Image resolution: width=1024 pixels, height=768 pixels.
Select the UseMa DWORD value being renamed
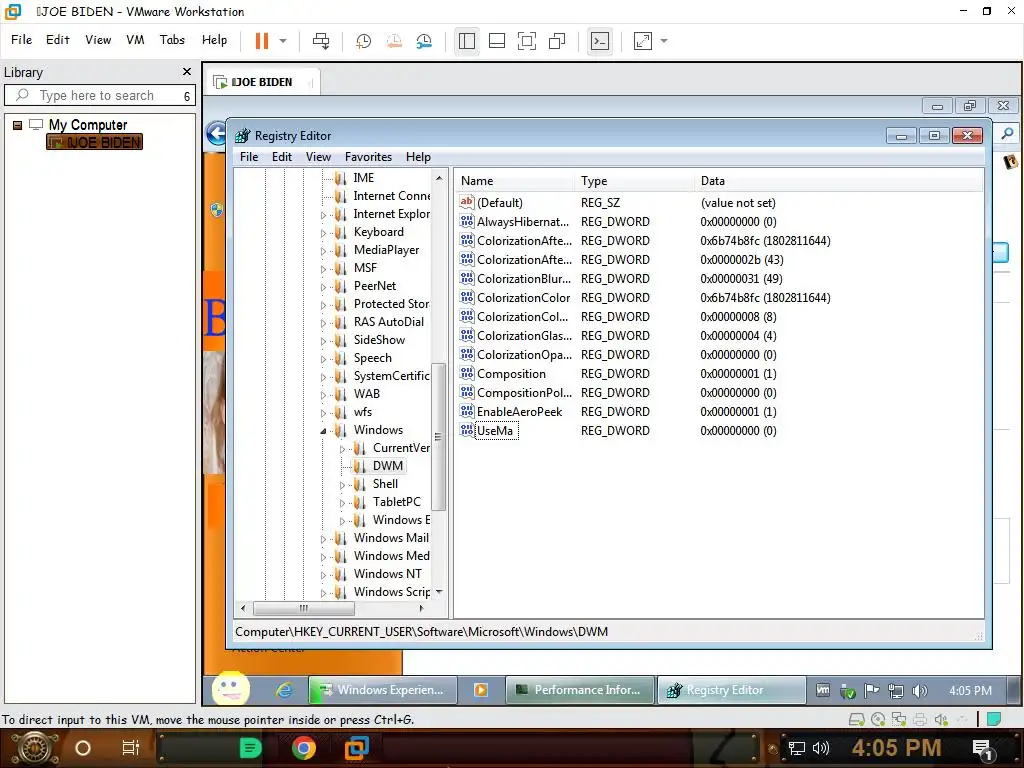pos(496,430)
